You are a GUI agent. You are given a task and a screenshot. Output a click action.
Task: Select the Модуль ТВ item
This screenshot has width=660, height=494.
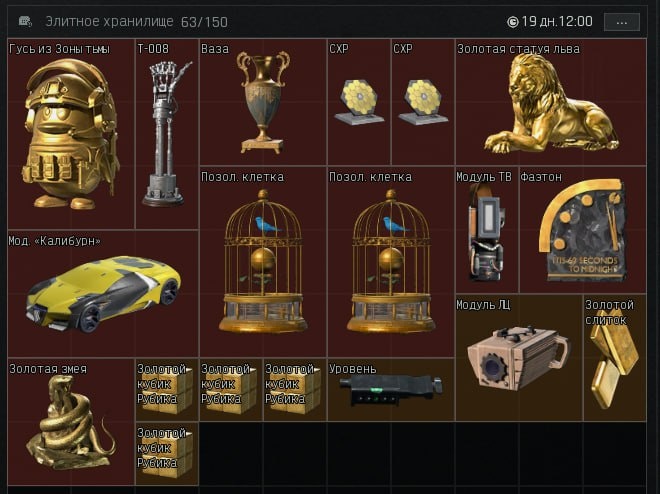point(487,230)
